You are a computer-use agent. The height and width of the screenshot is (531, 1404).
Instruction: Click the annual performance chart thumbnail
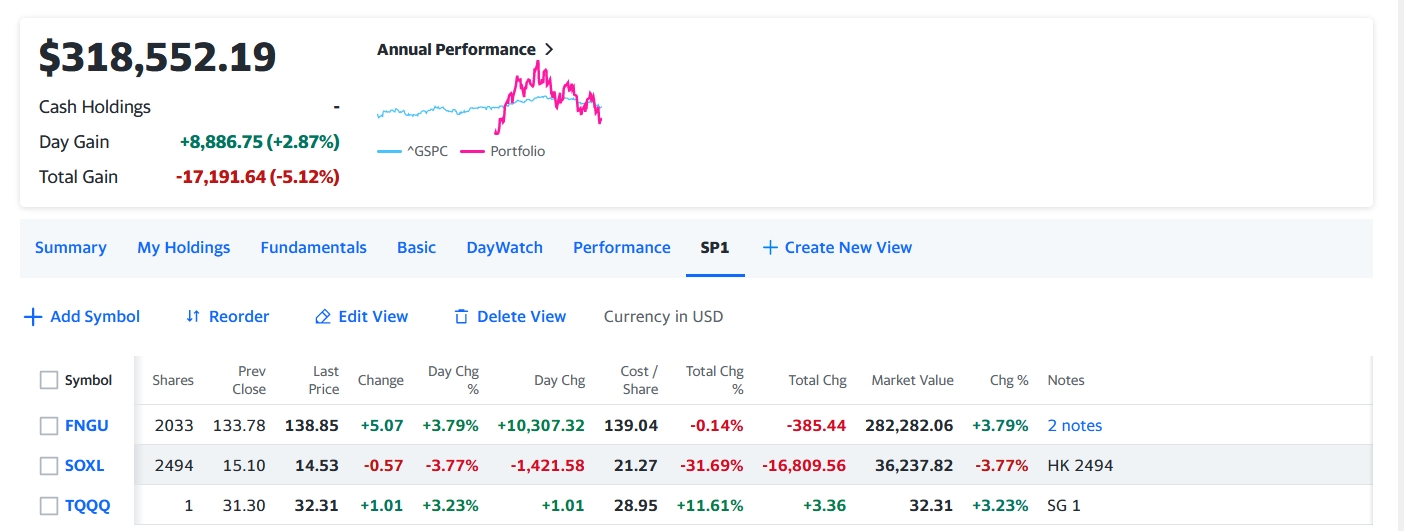(489, 100)
